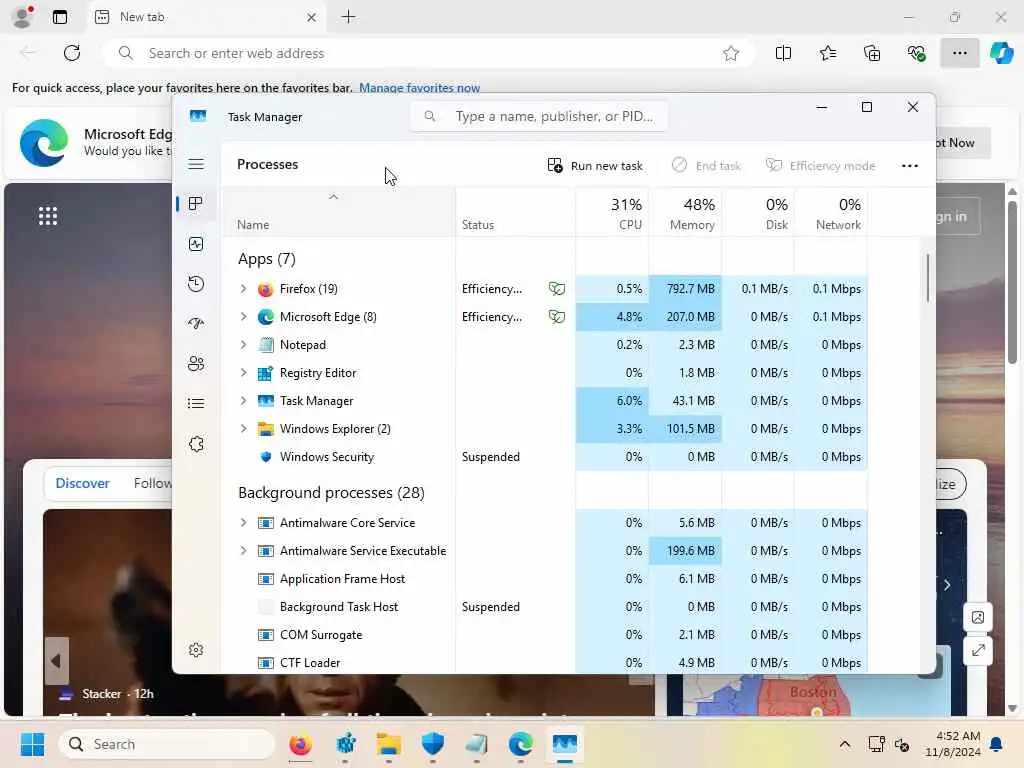Expand Windows Explorer (2) process group
Image resolution: width=1024 pixels, height=768 pixels.
(x=243, y=429)
